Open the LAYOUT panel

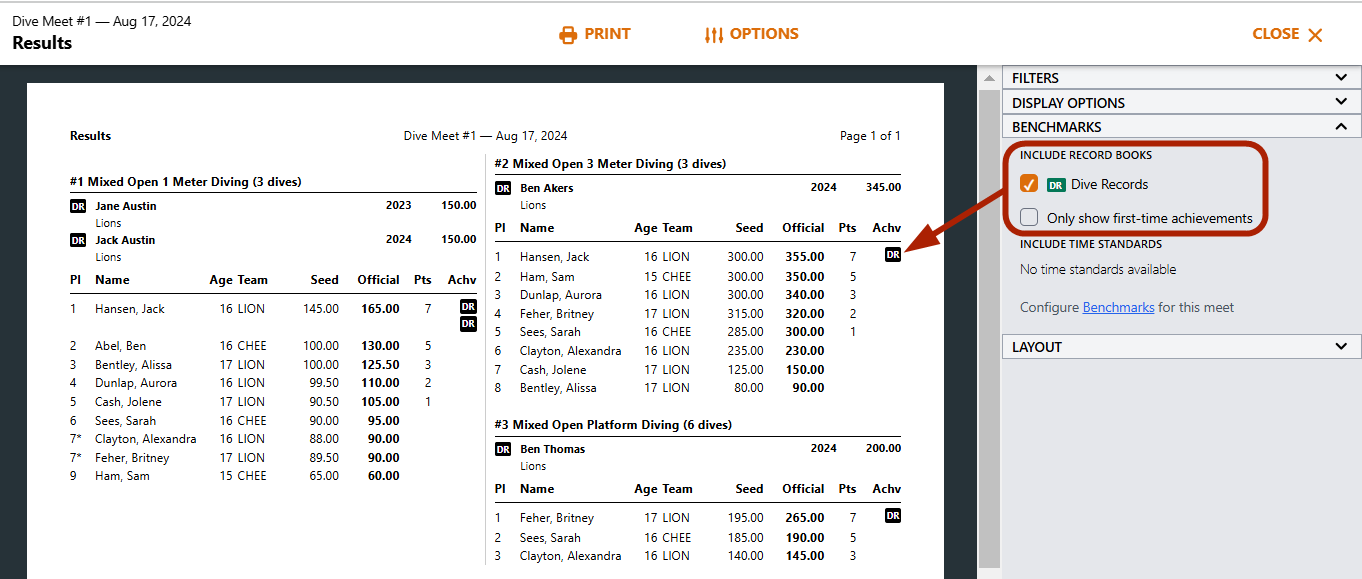1181,346
